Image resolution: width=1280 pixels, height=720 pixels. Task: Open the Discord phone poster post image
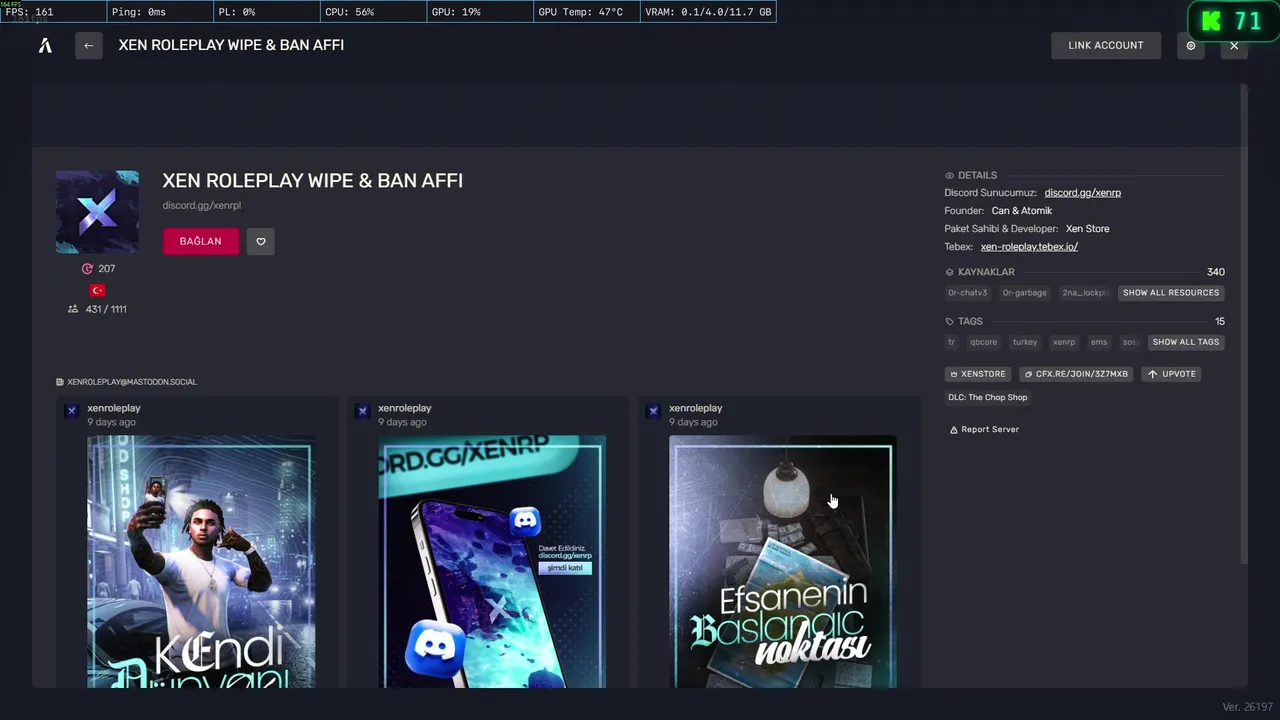pos(492,562)
